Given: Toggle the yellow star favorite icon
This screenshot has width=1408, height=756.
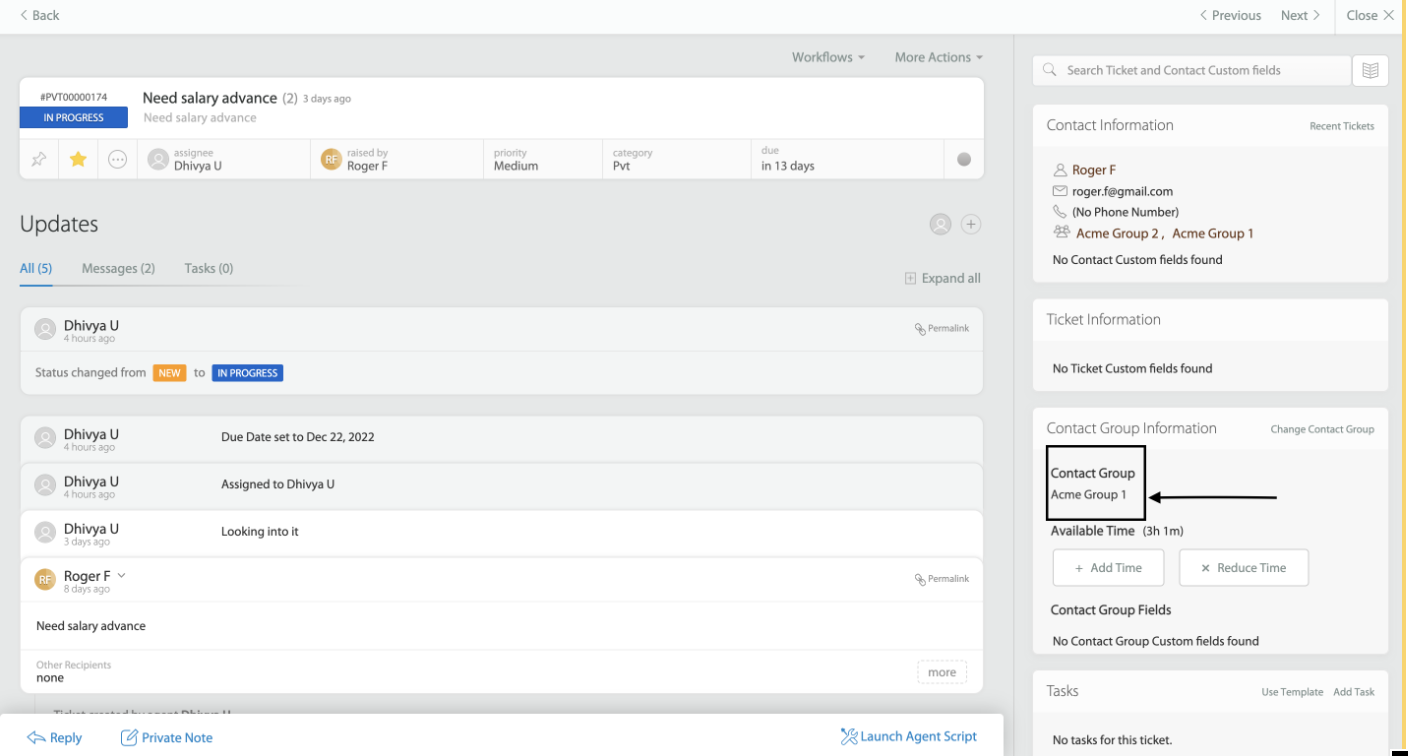Looking at the screenshot, I should [78, 159].
